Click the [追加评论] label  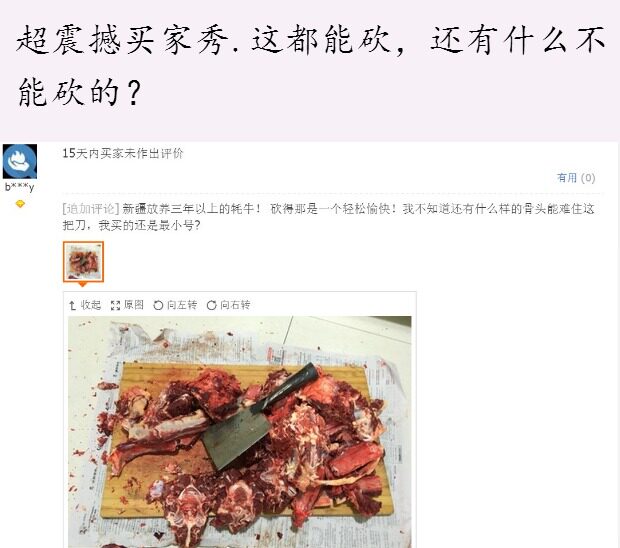tap(91, 208)
